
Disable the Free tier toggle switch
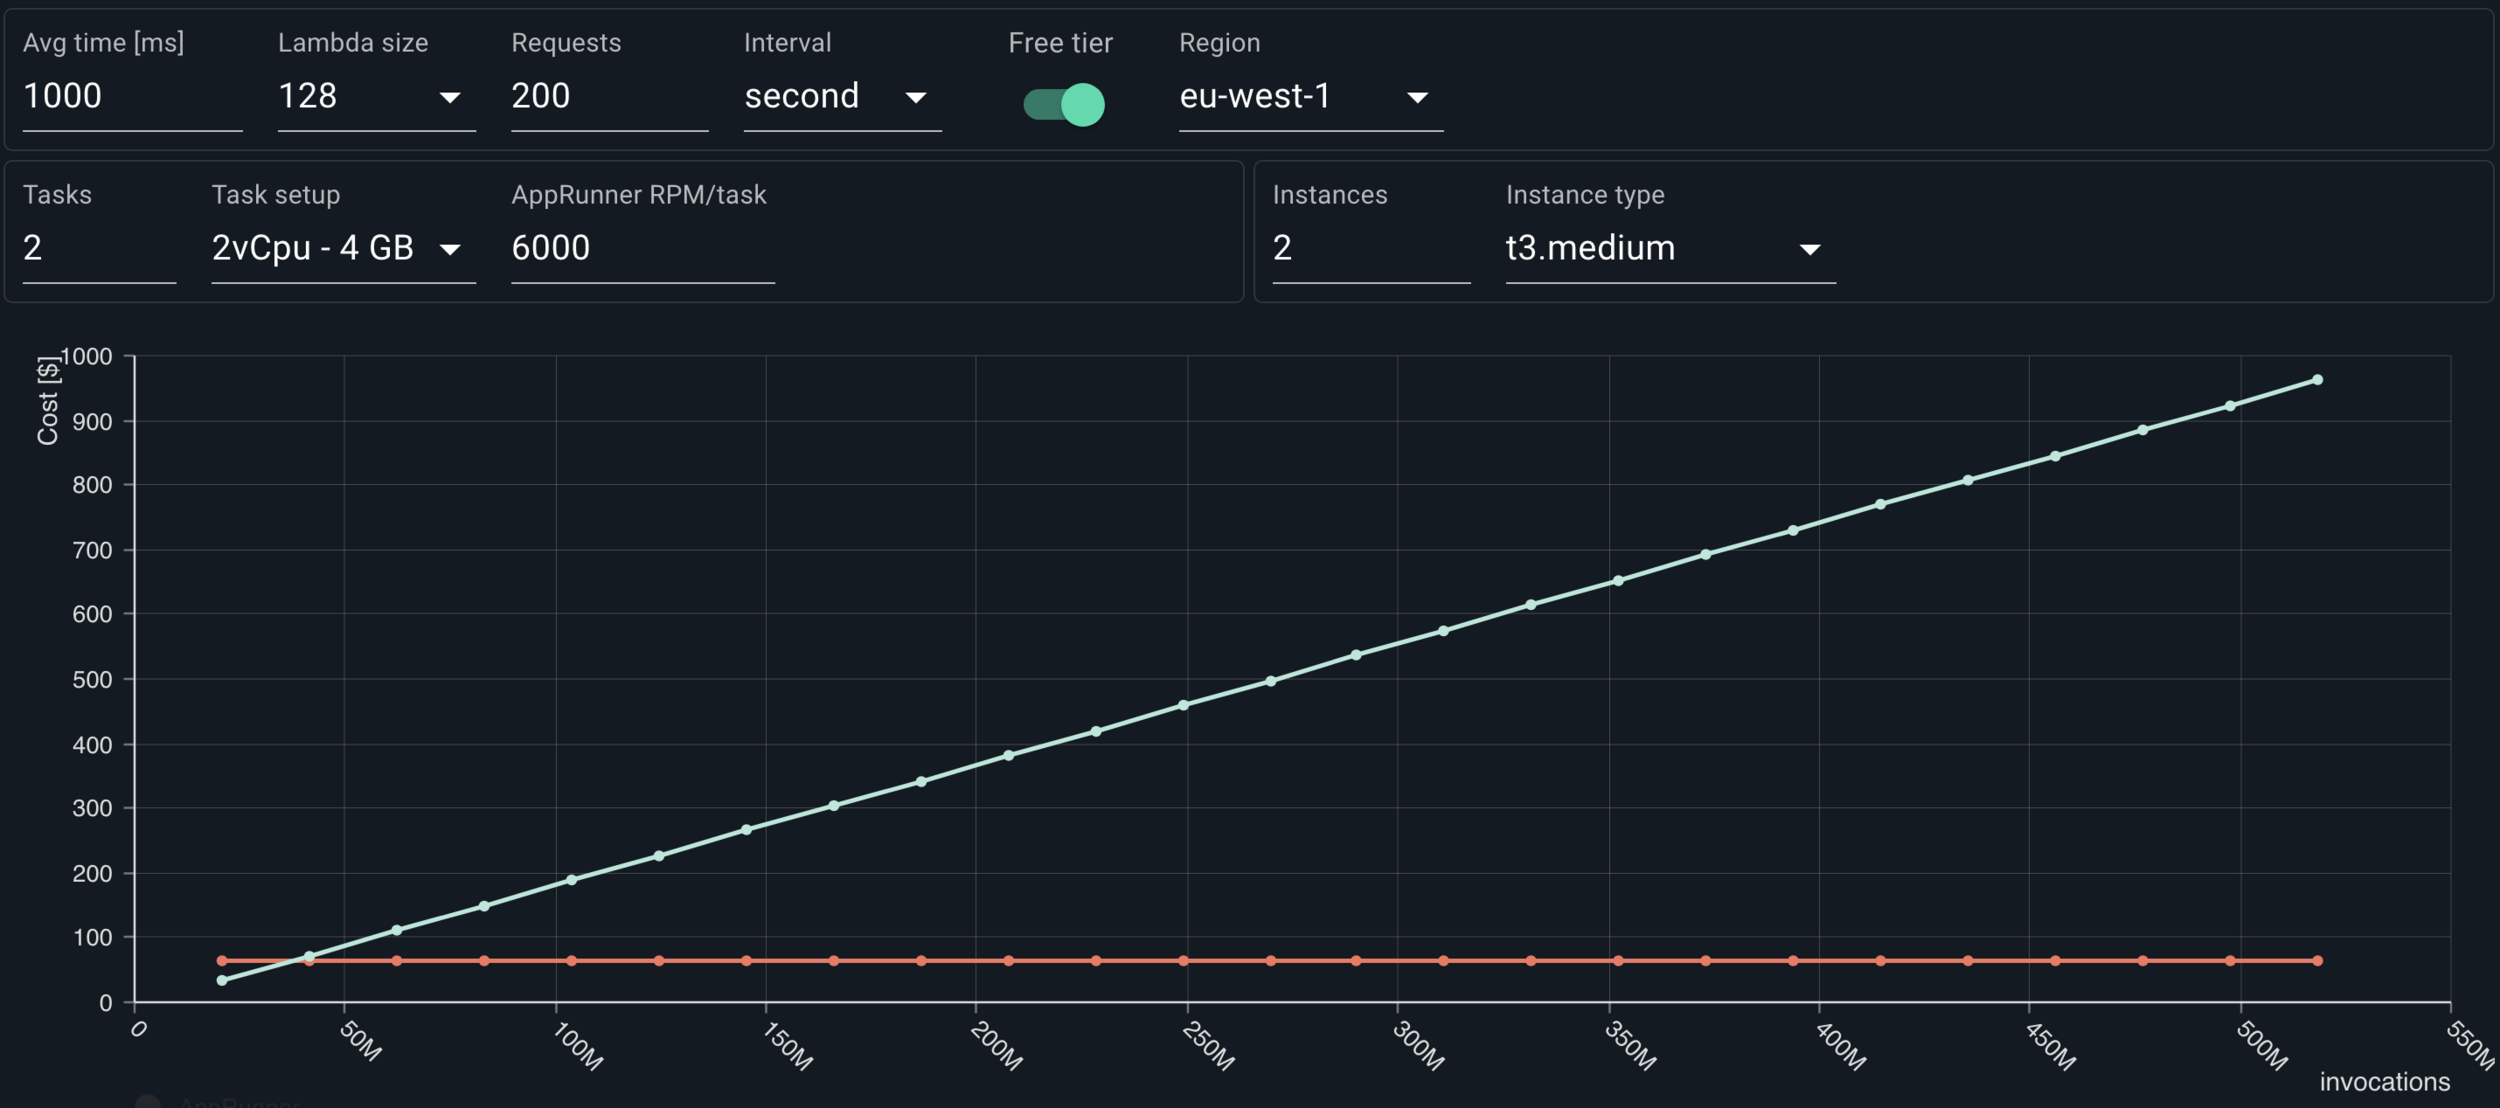[x=1063, y=104]
